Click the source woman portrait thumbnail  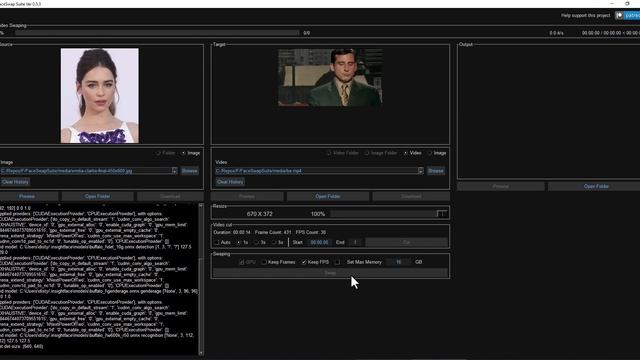[x=100, y=96]
